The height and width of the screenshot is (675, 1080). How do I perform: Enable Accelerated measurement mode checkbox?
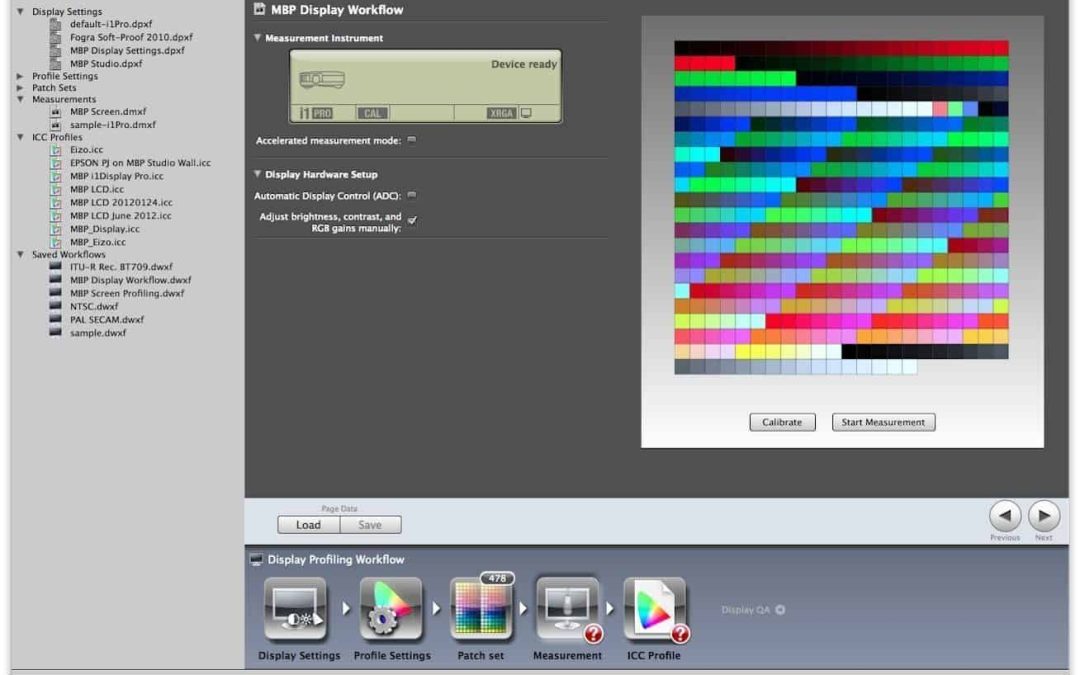point(411,141)
